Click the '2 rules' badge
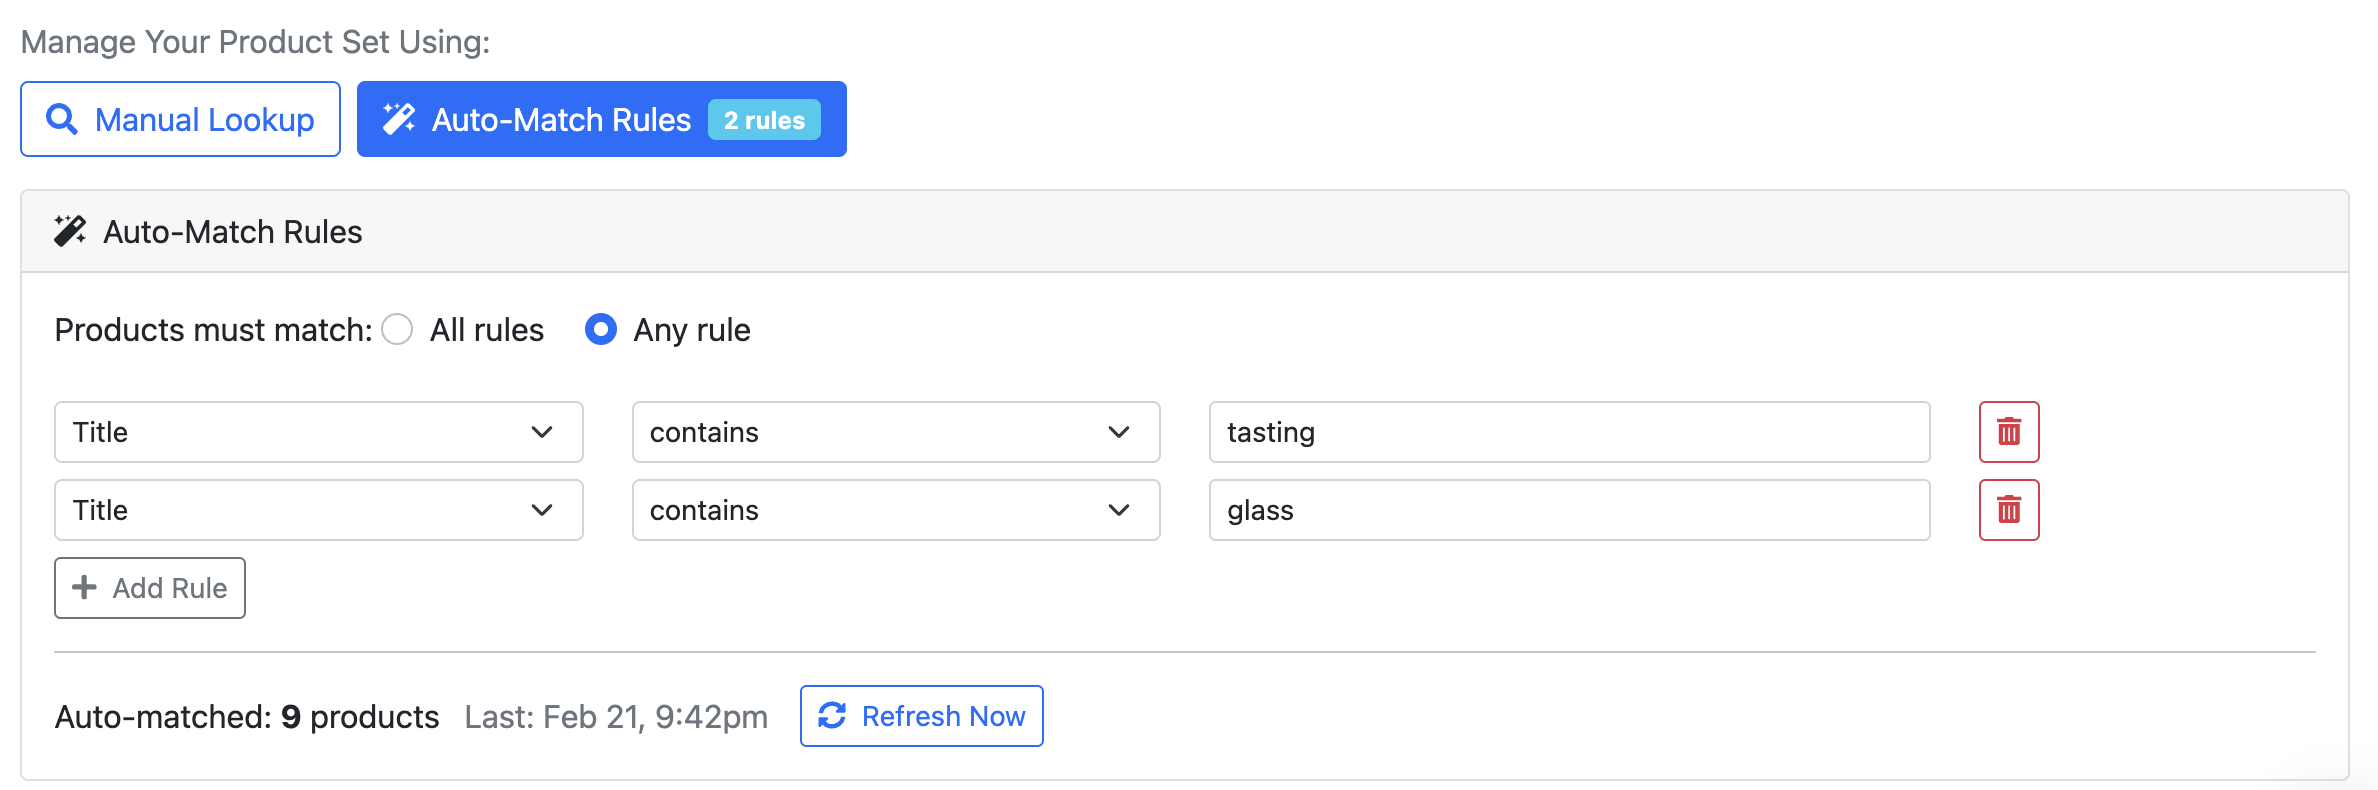This screenshot has height=790, width=2378. coord(764,120)
